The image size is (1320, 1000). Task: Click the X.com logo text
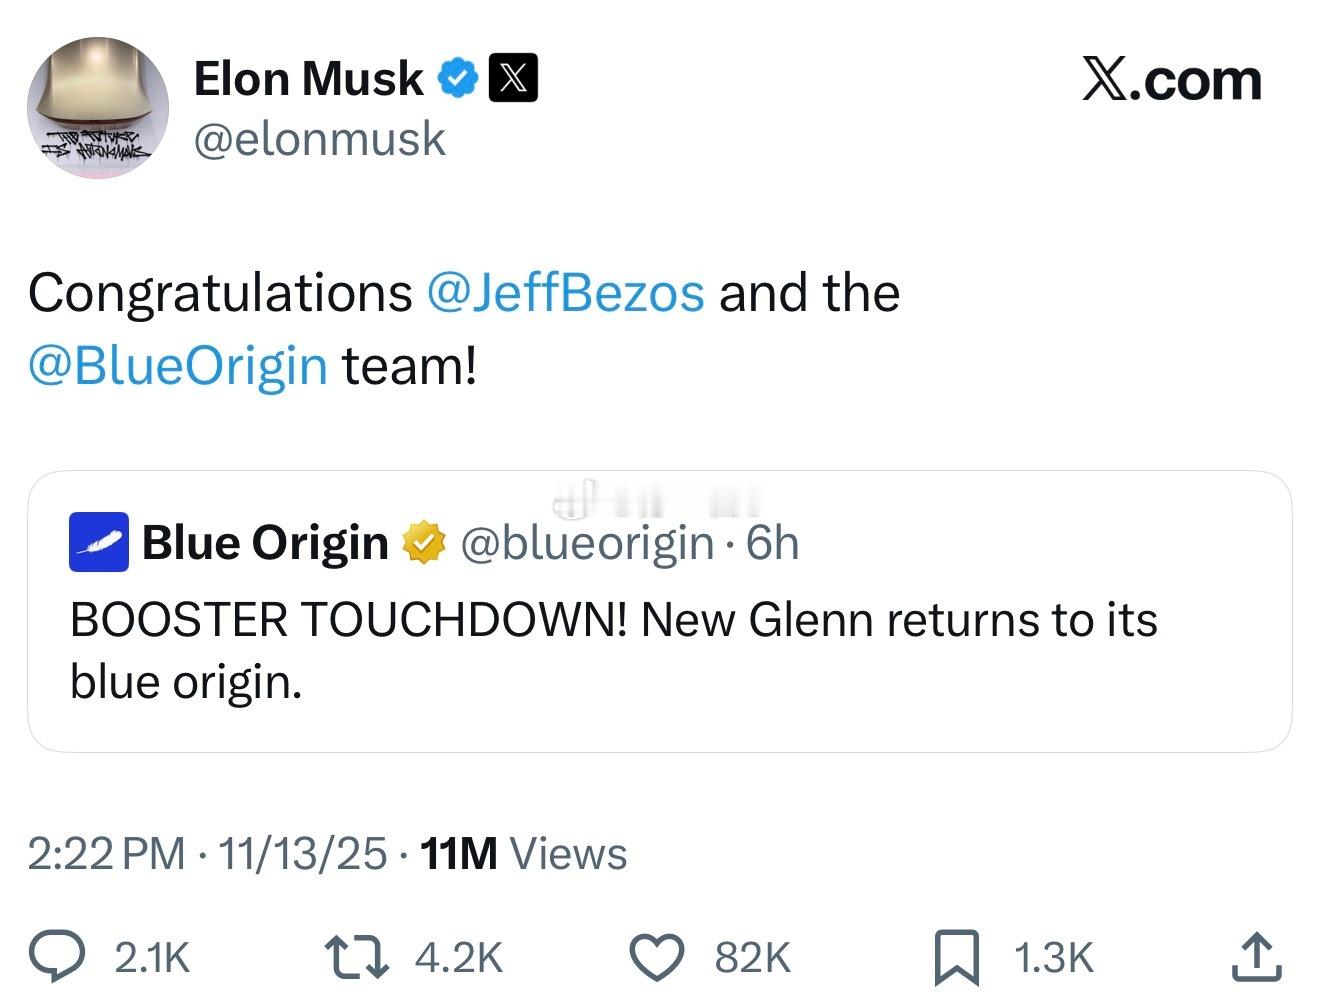coord(1171,80)
